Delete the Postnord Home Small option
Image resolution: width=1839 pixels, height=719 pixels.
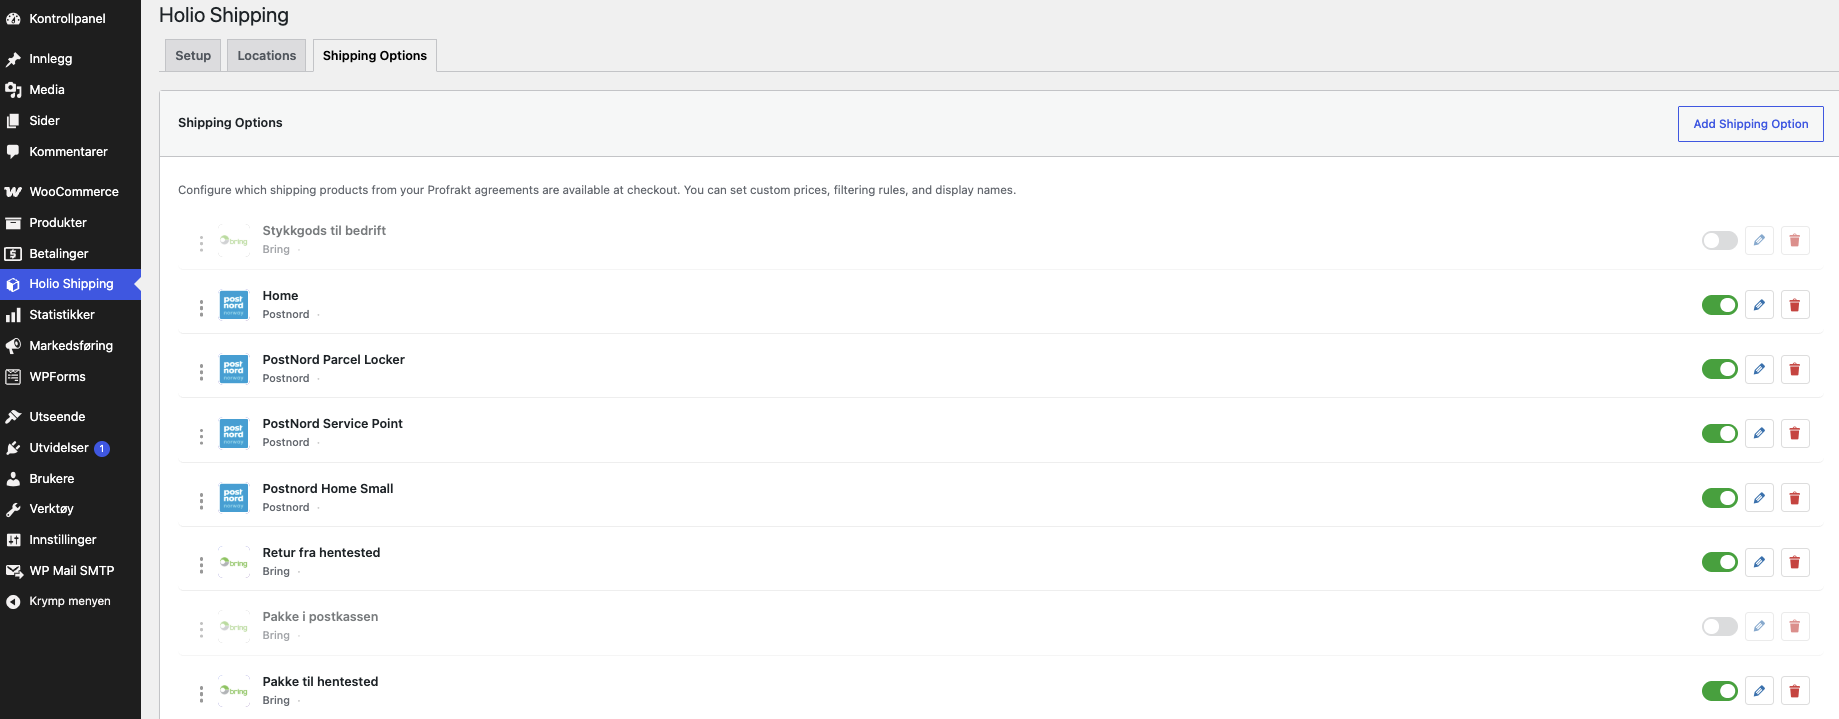click(1795, 498)
